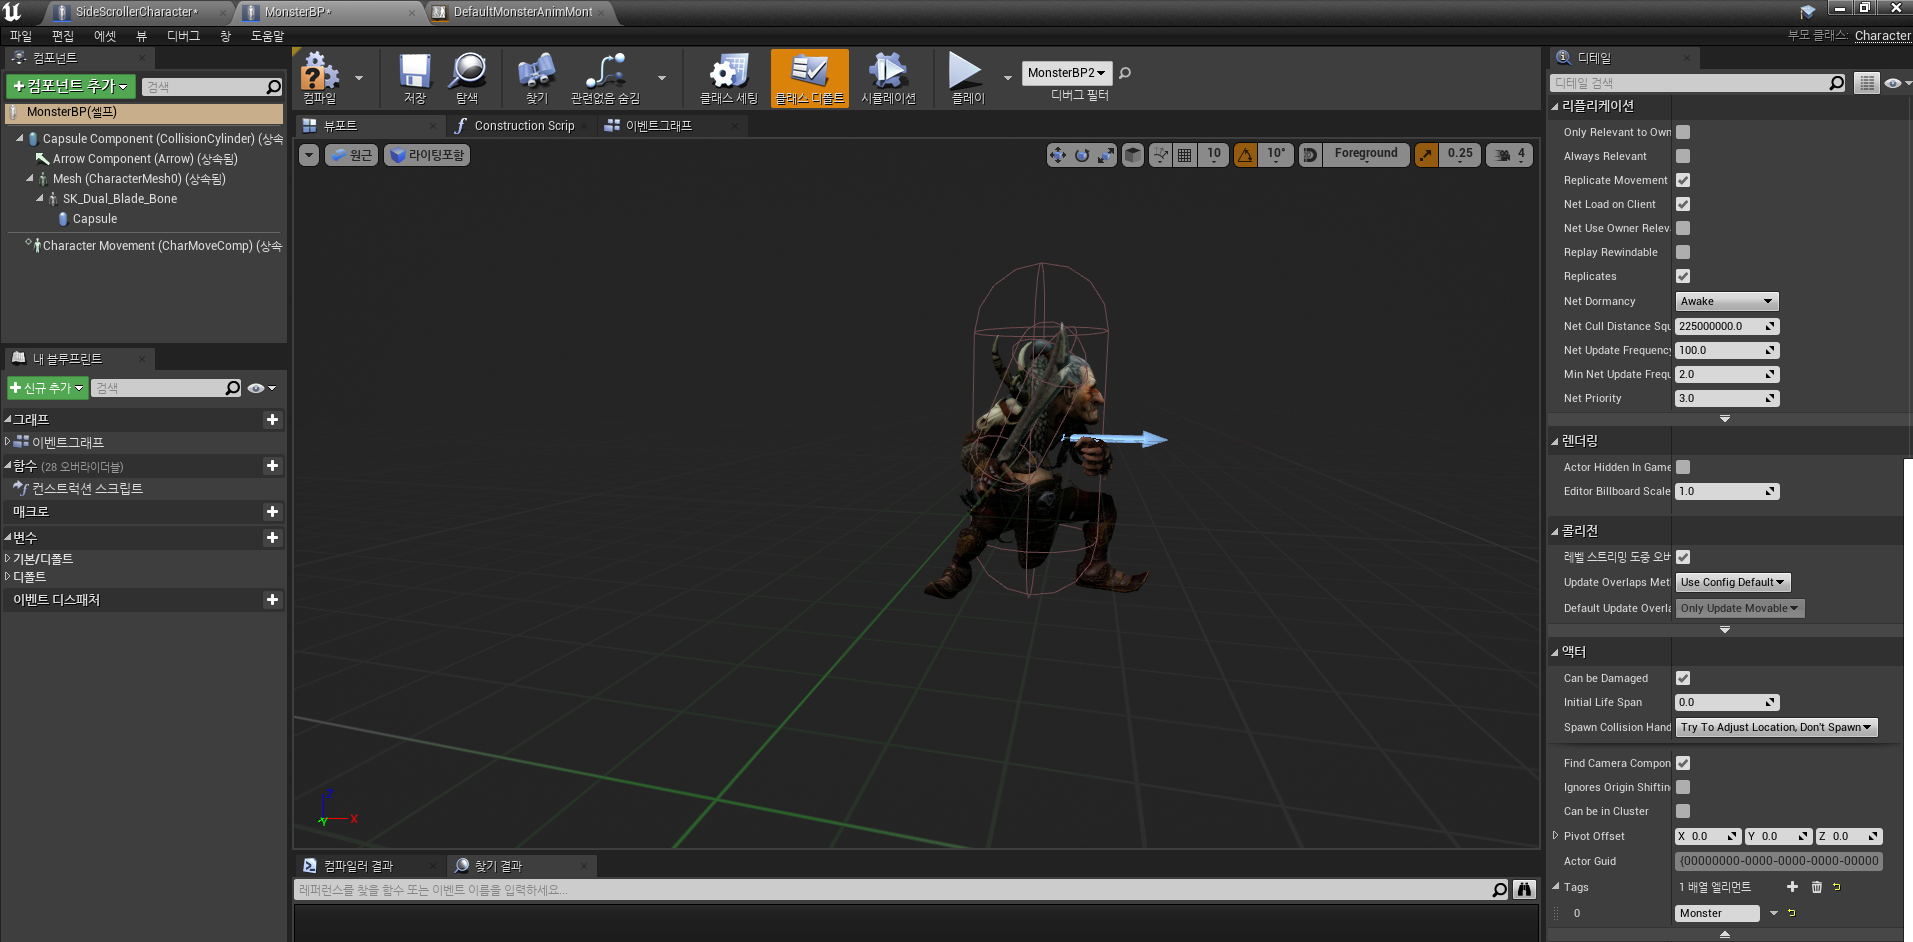Open the 도움말 (Help) menu
Image resolution: width=1913 pixels, height=942 pixels.
[x=267, y=36]
